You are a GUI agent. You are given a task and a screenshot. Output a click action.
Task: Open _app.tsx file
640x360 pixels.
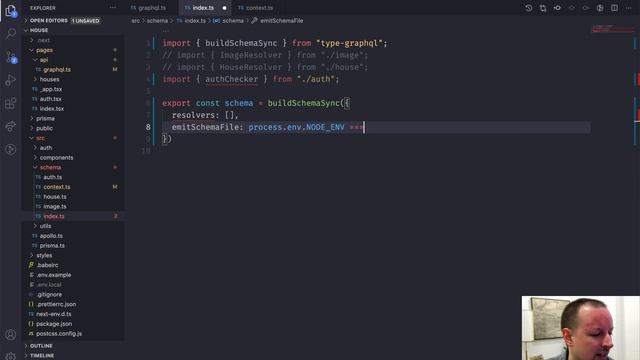click(x=51, y=89)
